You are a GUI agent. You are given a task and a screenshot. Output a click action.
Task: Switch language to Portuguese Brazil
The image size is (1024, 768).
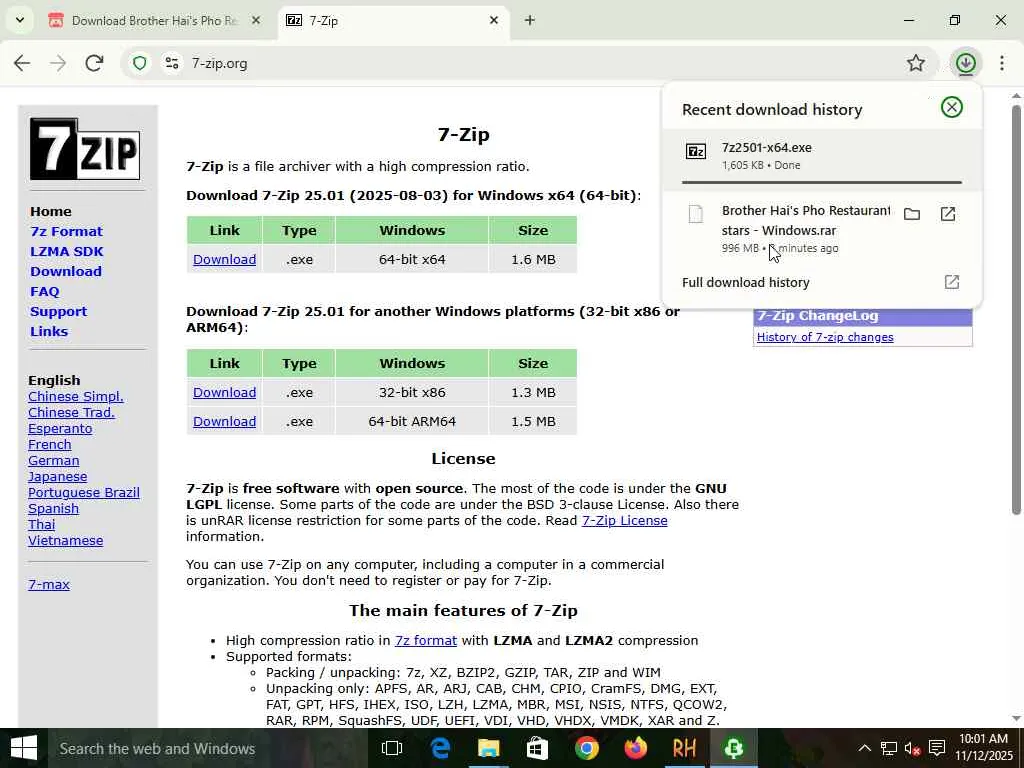tap(84, 492)
